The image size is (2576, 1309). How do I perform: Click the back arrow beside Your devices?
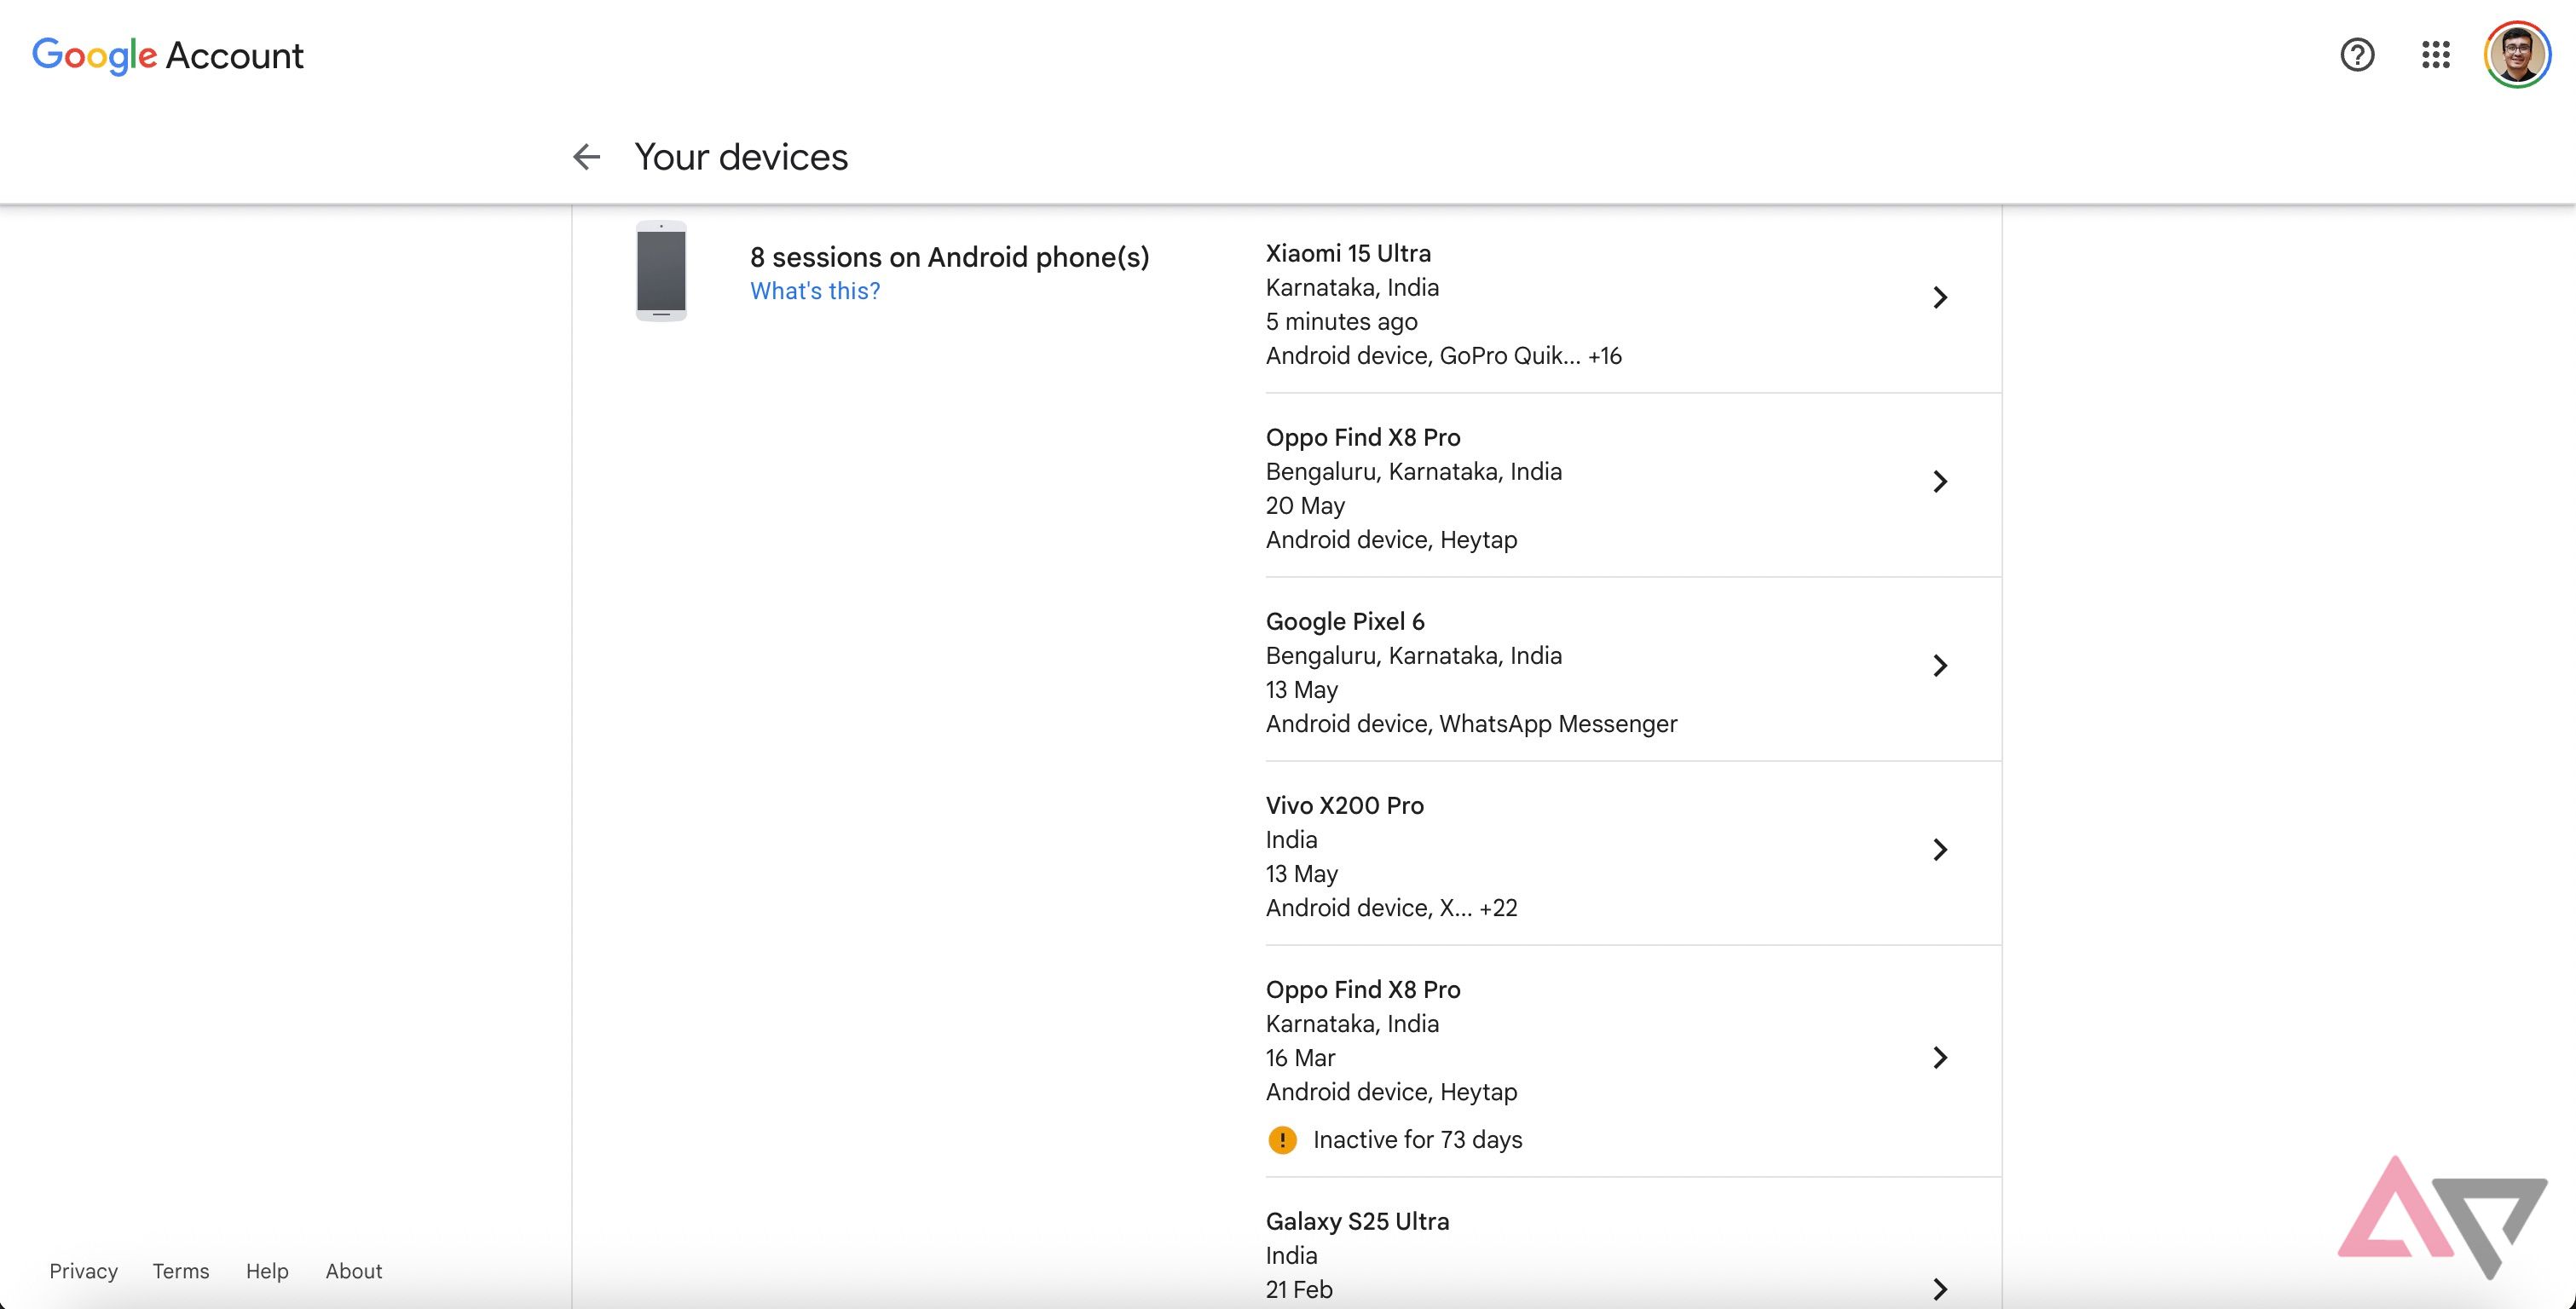point(587,157)
